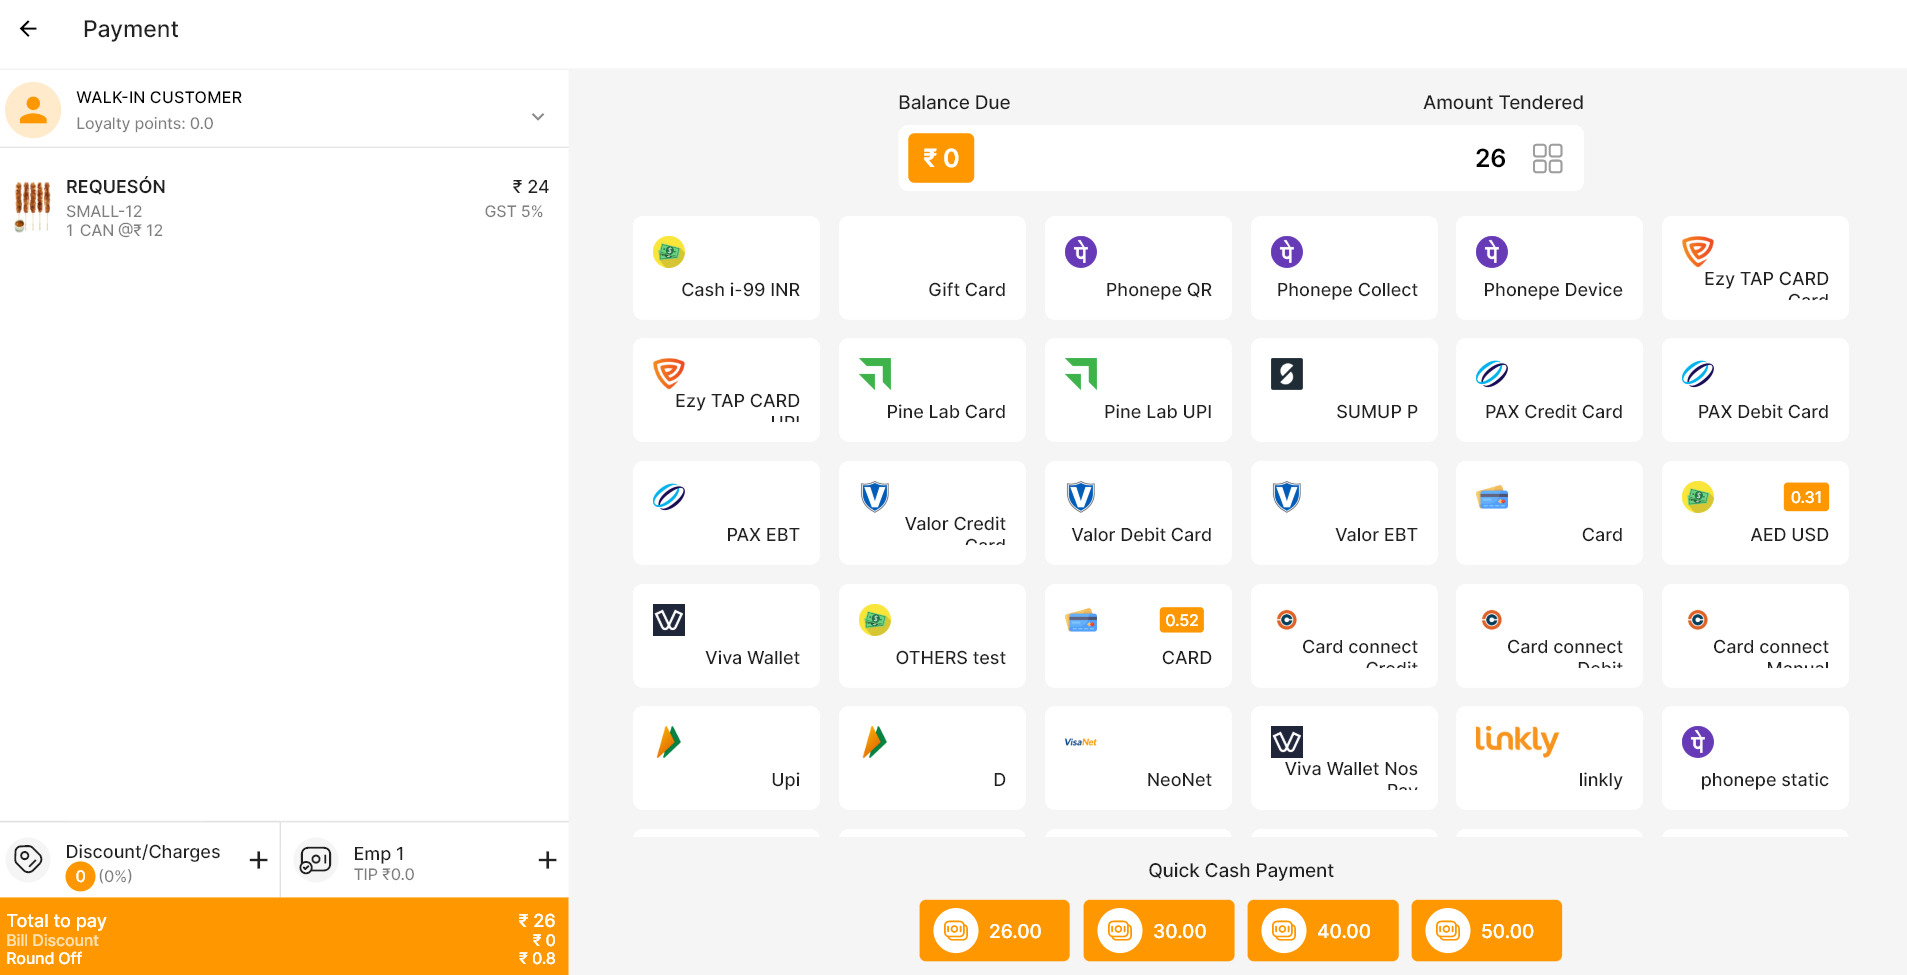Open the numeric keypad grid icon
Screen dimensions: 1907x975
coord(1547,158)
